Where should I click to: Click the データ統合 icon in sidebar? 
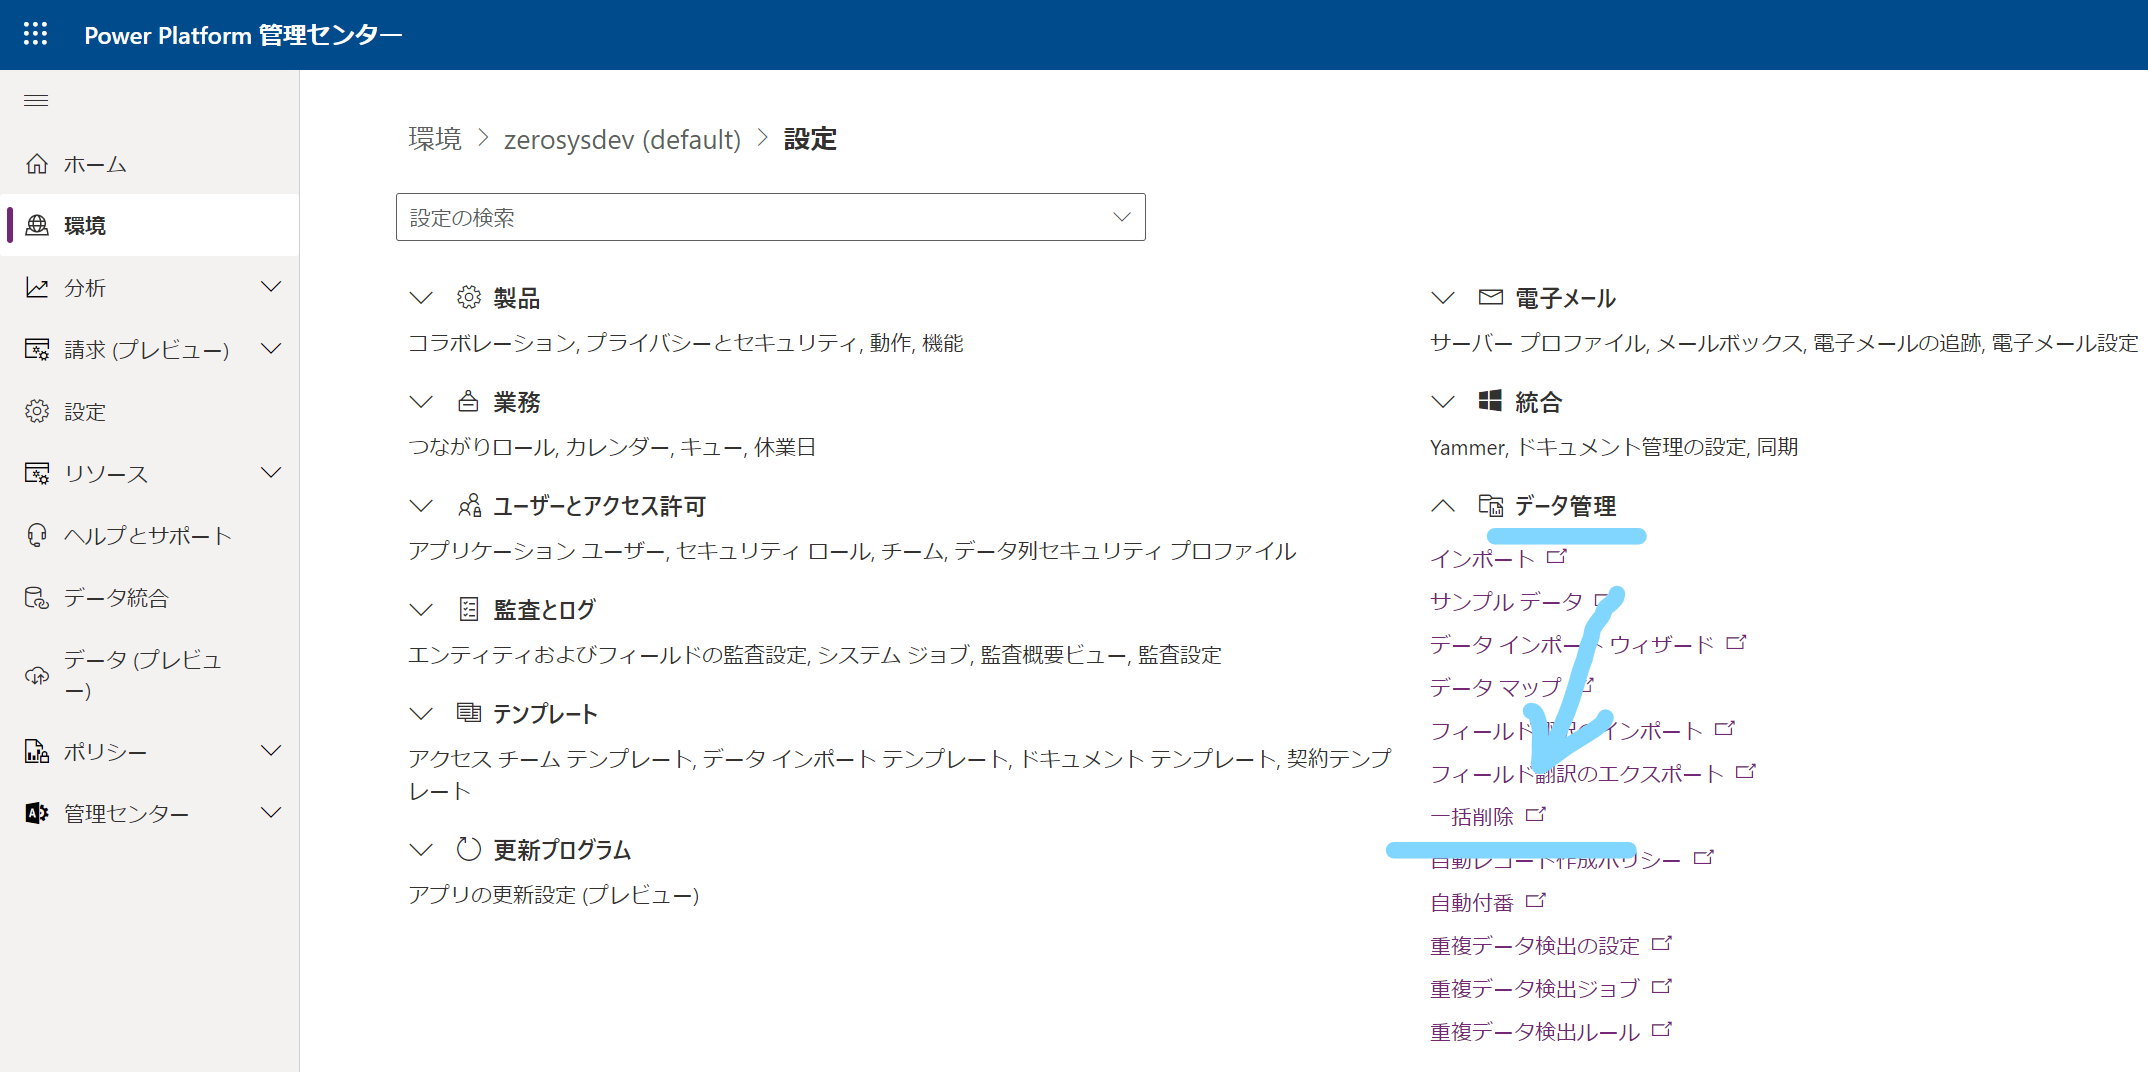click(x=37, y=598)
